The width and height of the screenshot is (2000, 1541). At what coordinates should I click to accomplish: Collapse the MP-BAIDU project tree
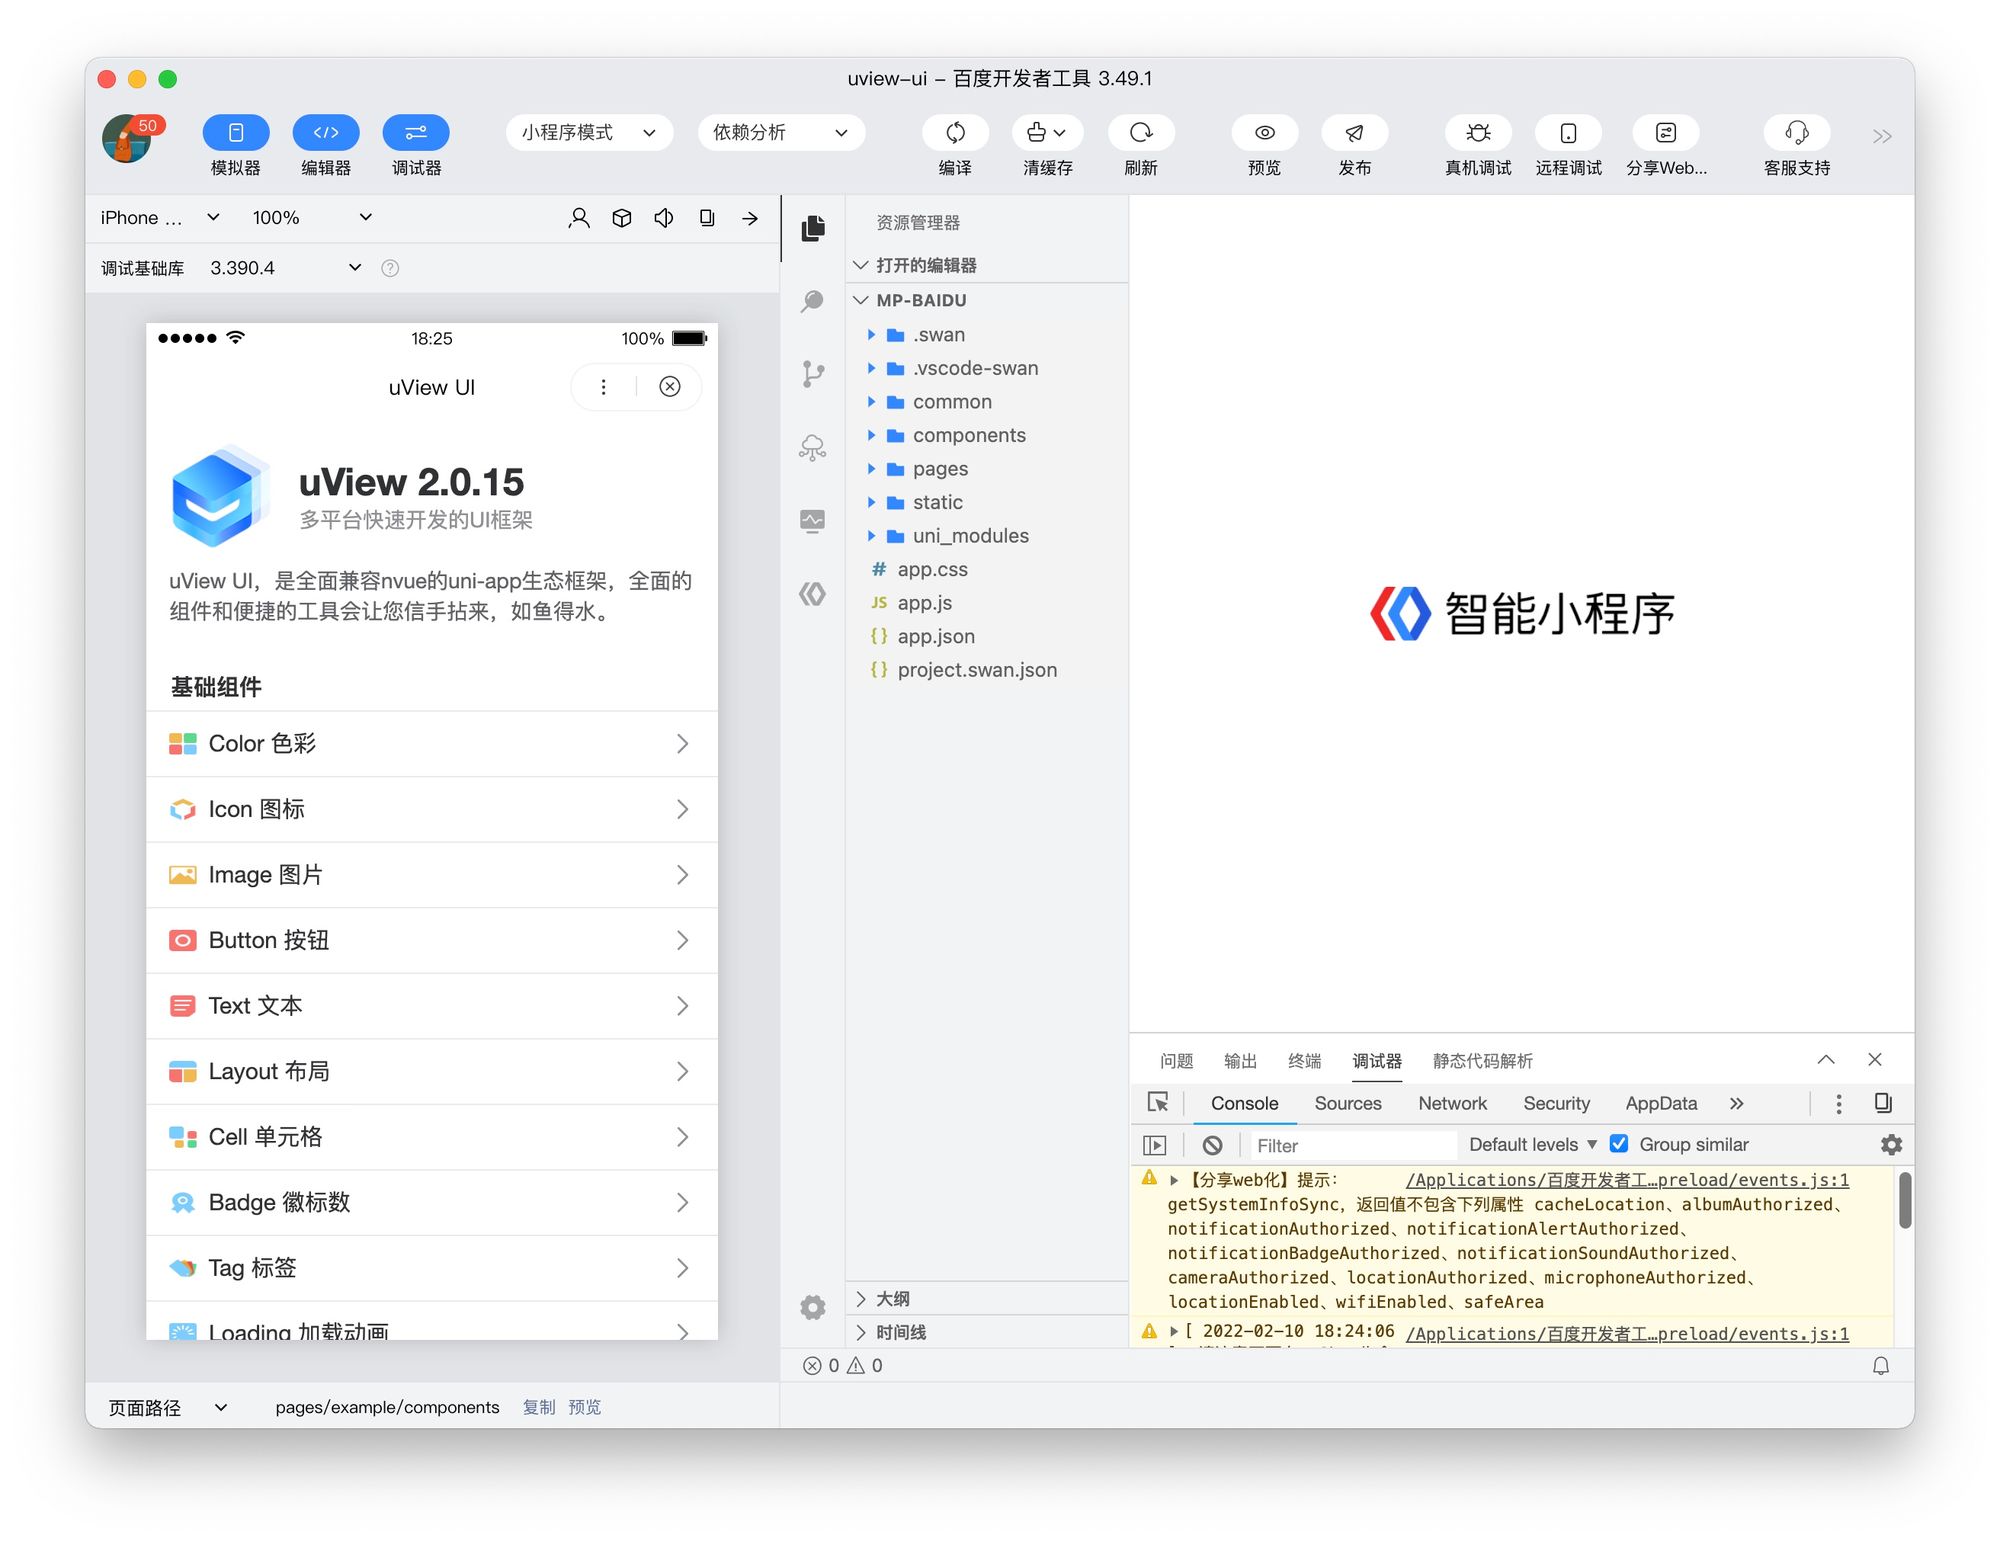pyautogui.click(x=987, y=300)
